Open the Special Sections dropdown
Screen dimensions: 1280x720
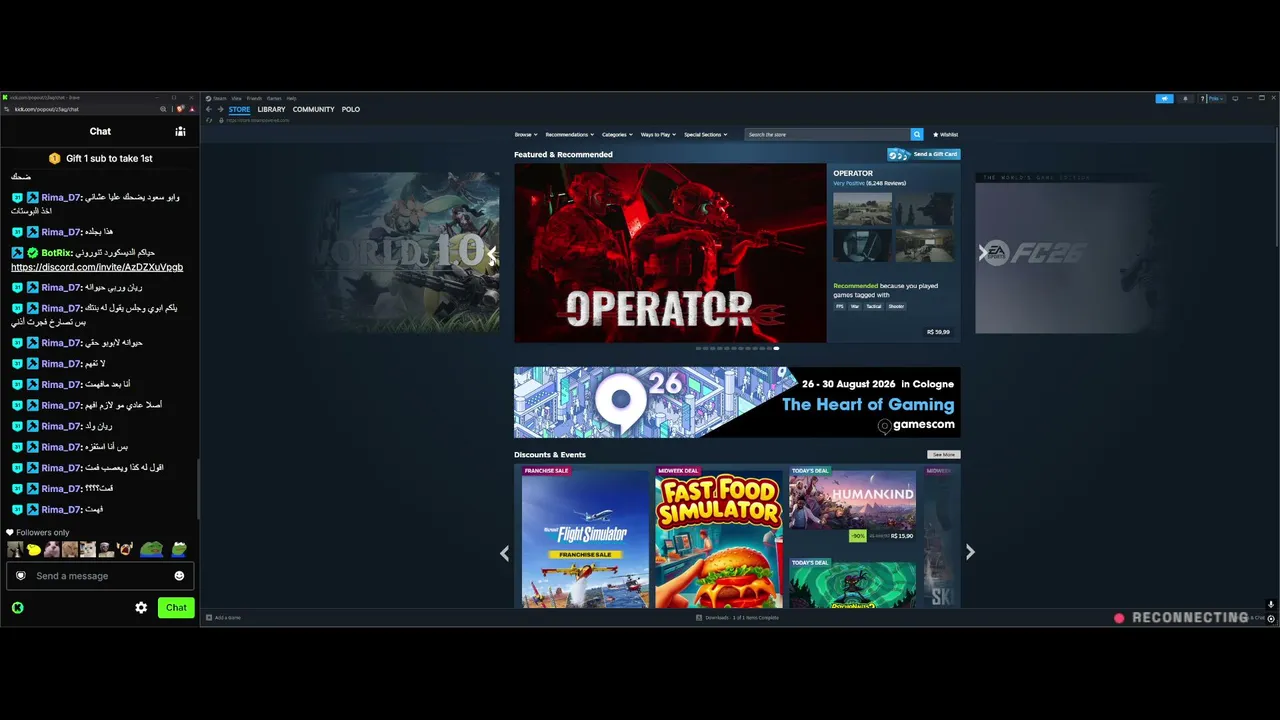705,134
